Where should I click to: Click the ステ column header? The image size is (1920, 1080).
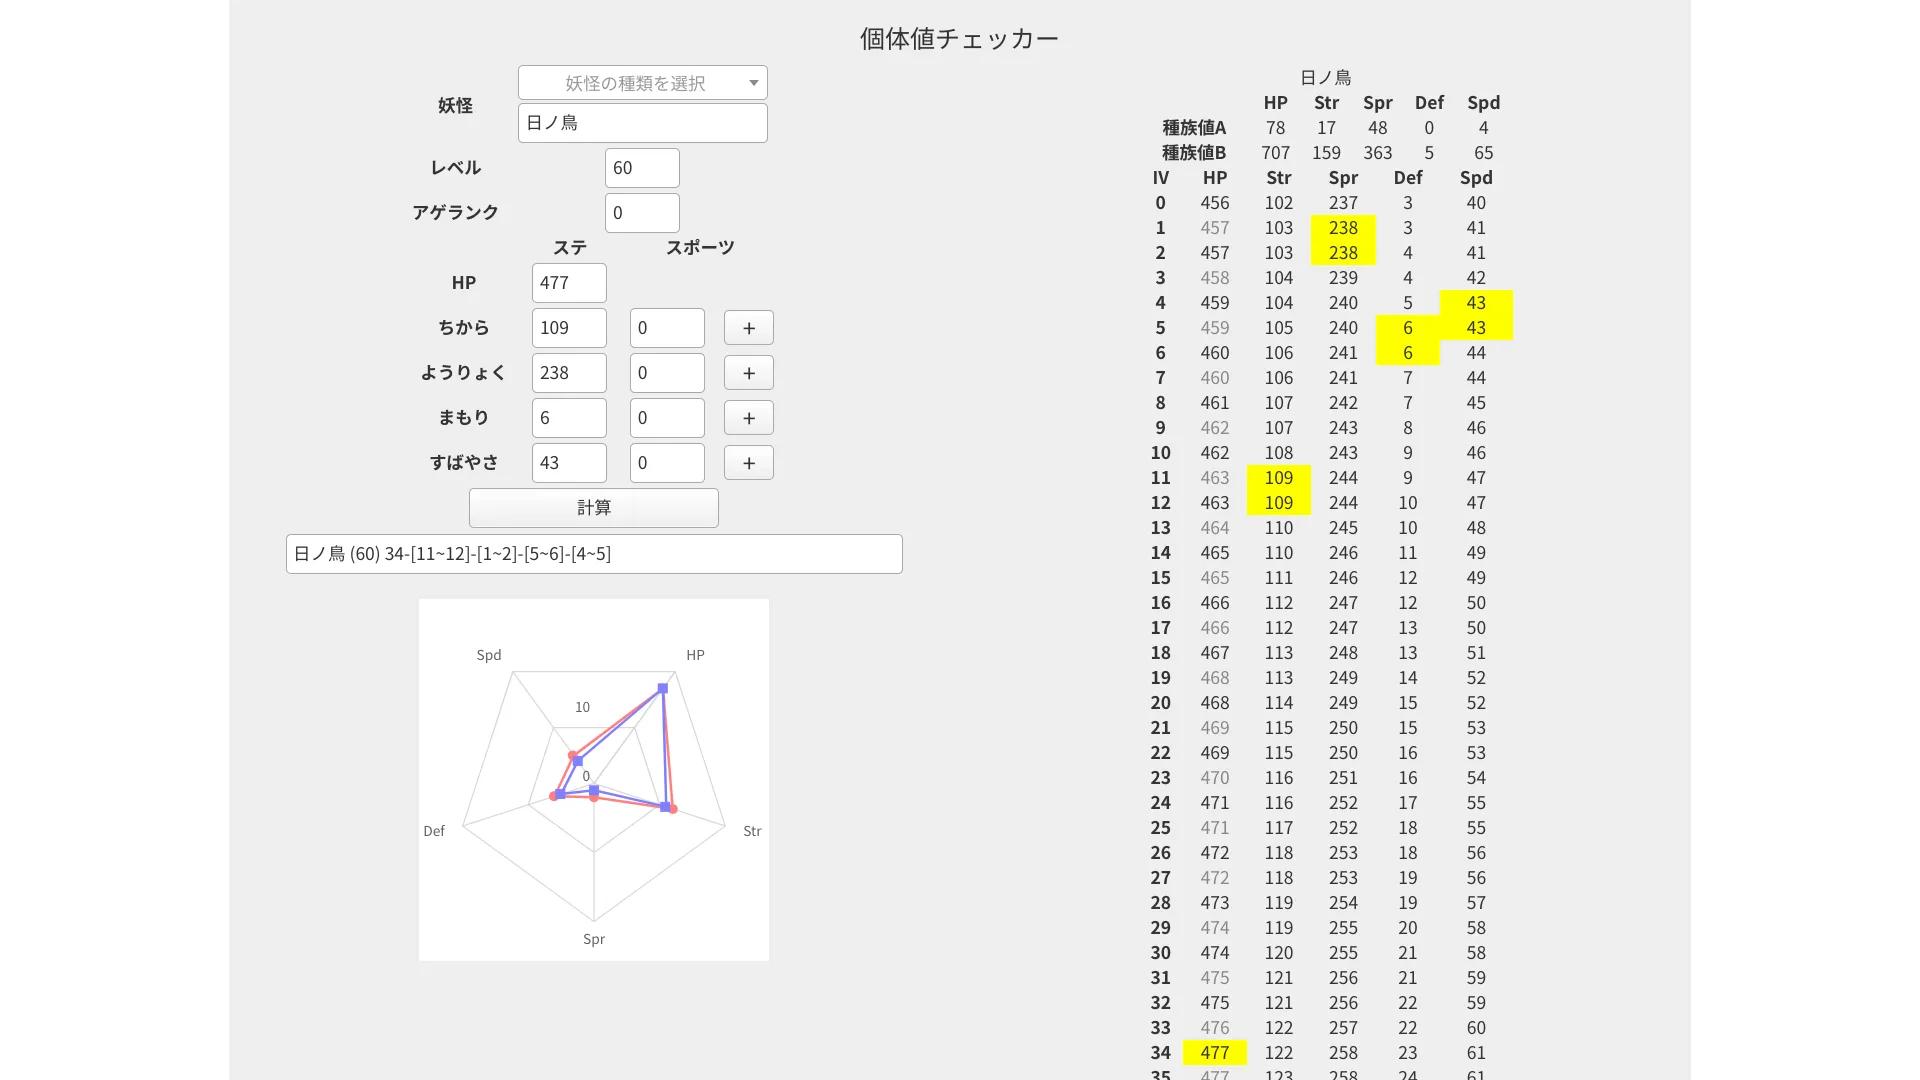click(569, 248)
